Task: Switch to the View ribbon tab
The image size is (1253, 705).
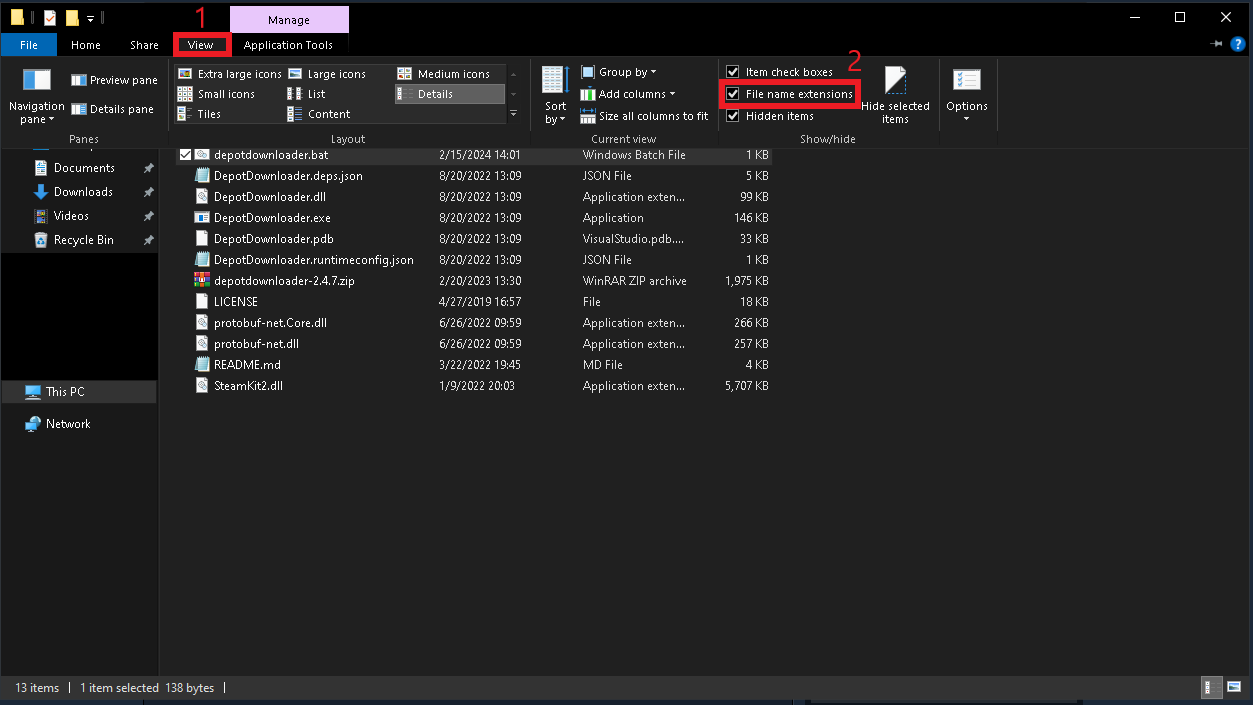Action: [x=201, y=45]
